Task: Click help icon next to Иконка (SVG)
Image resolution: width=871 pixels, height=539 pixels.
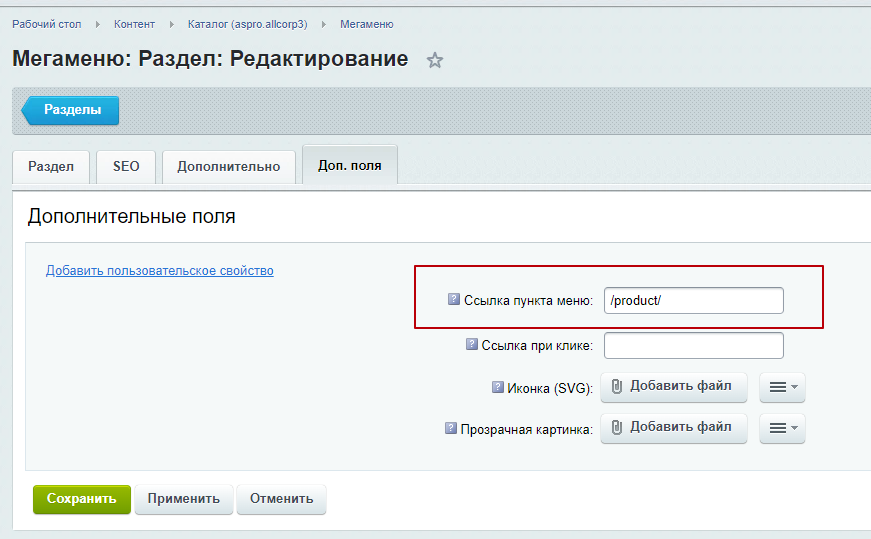Action: point(498,387)
